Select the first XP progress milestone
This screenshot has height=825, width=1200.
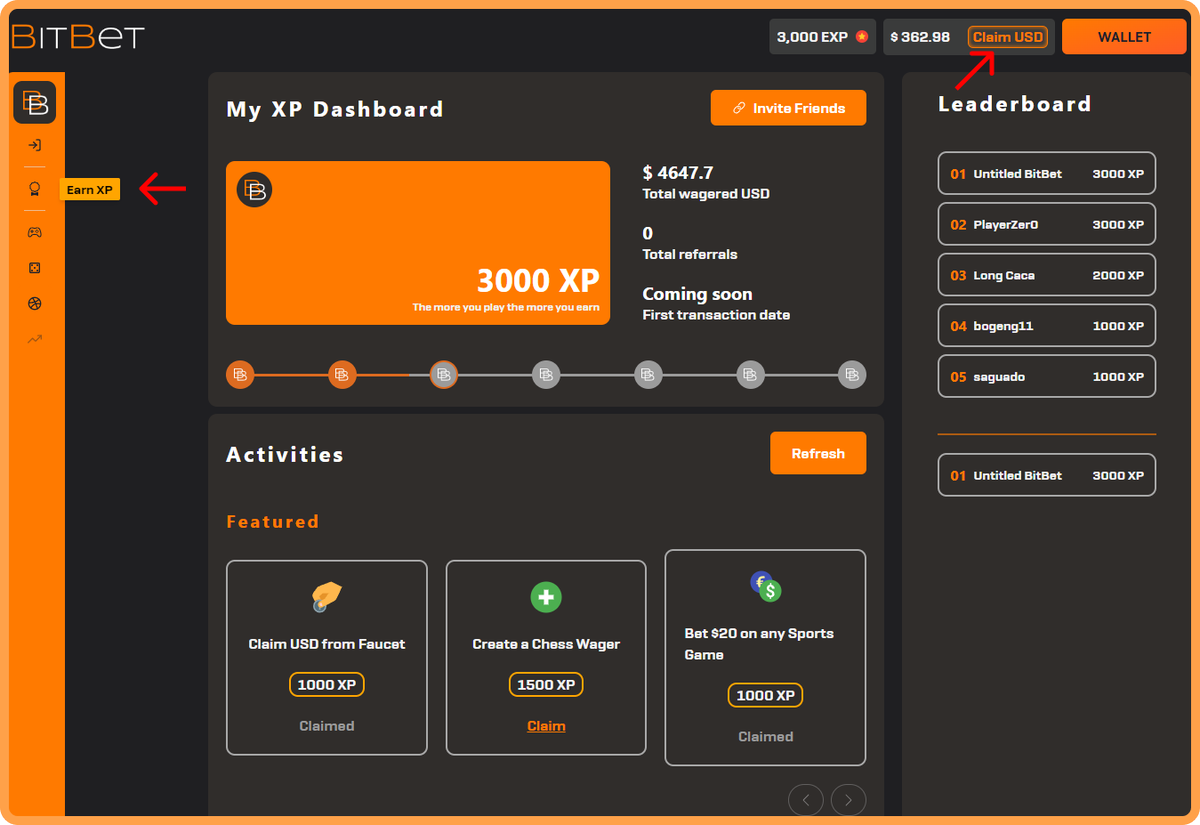(240, 375)
